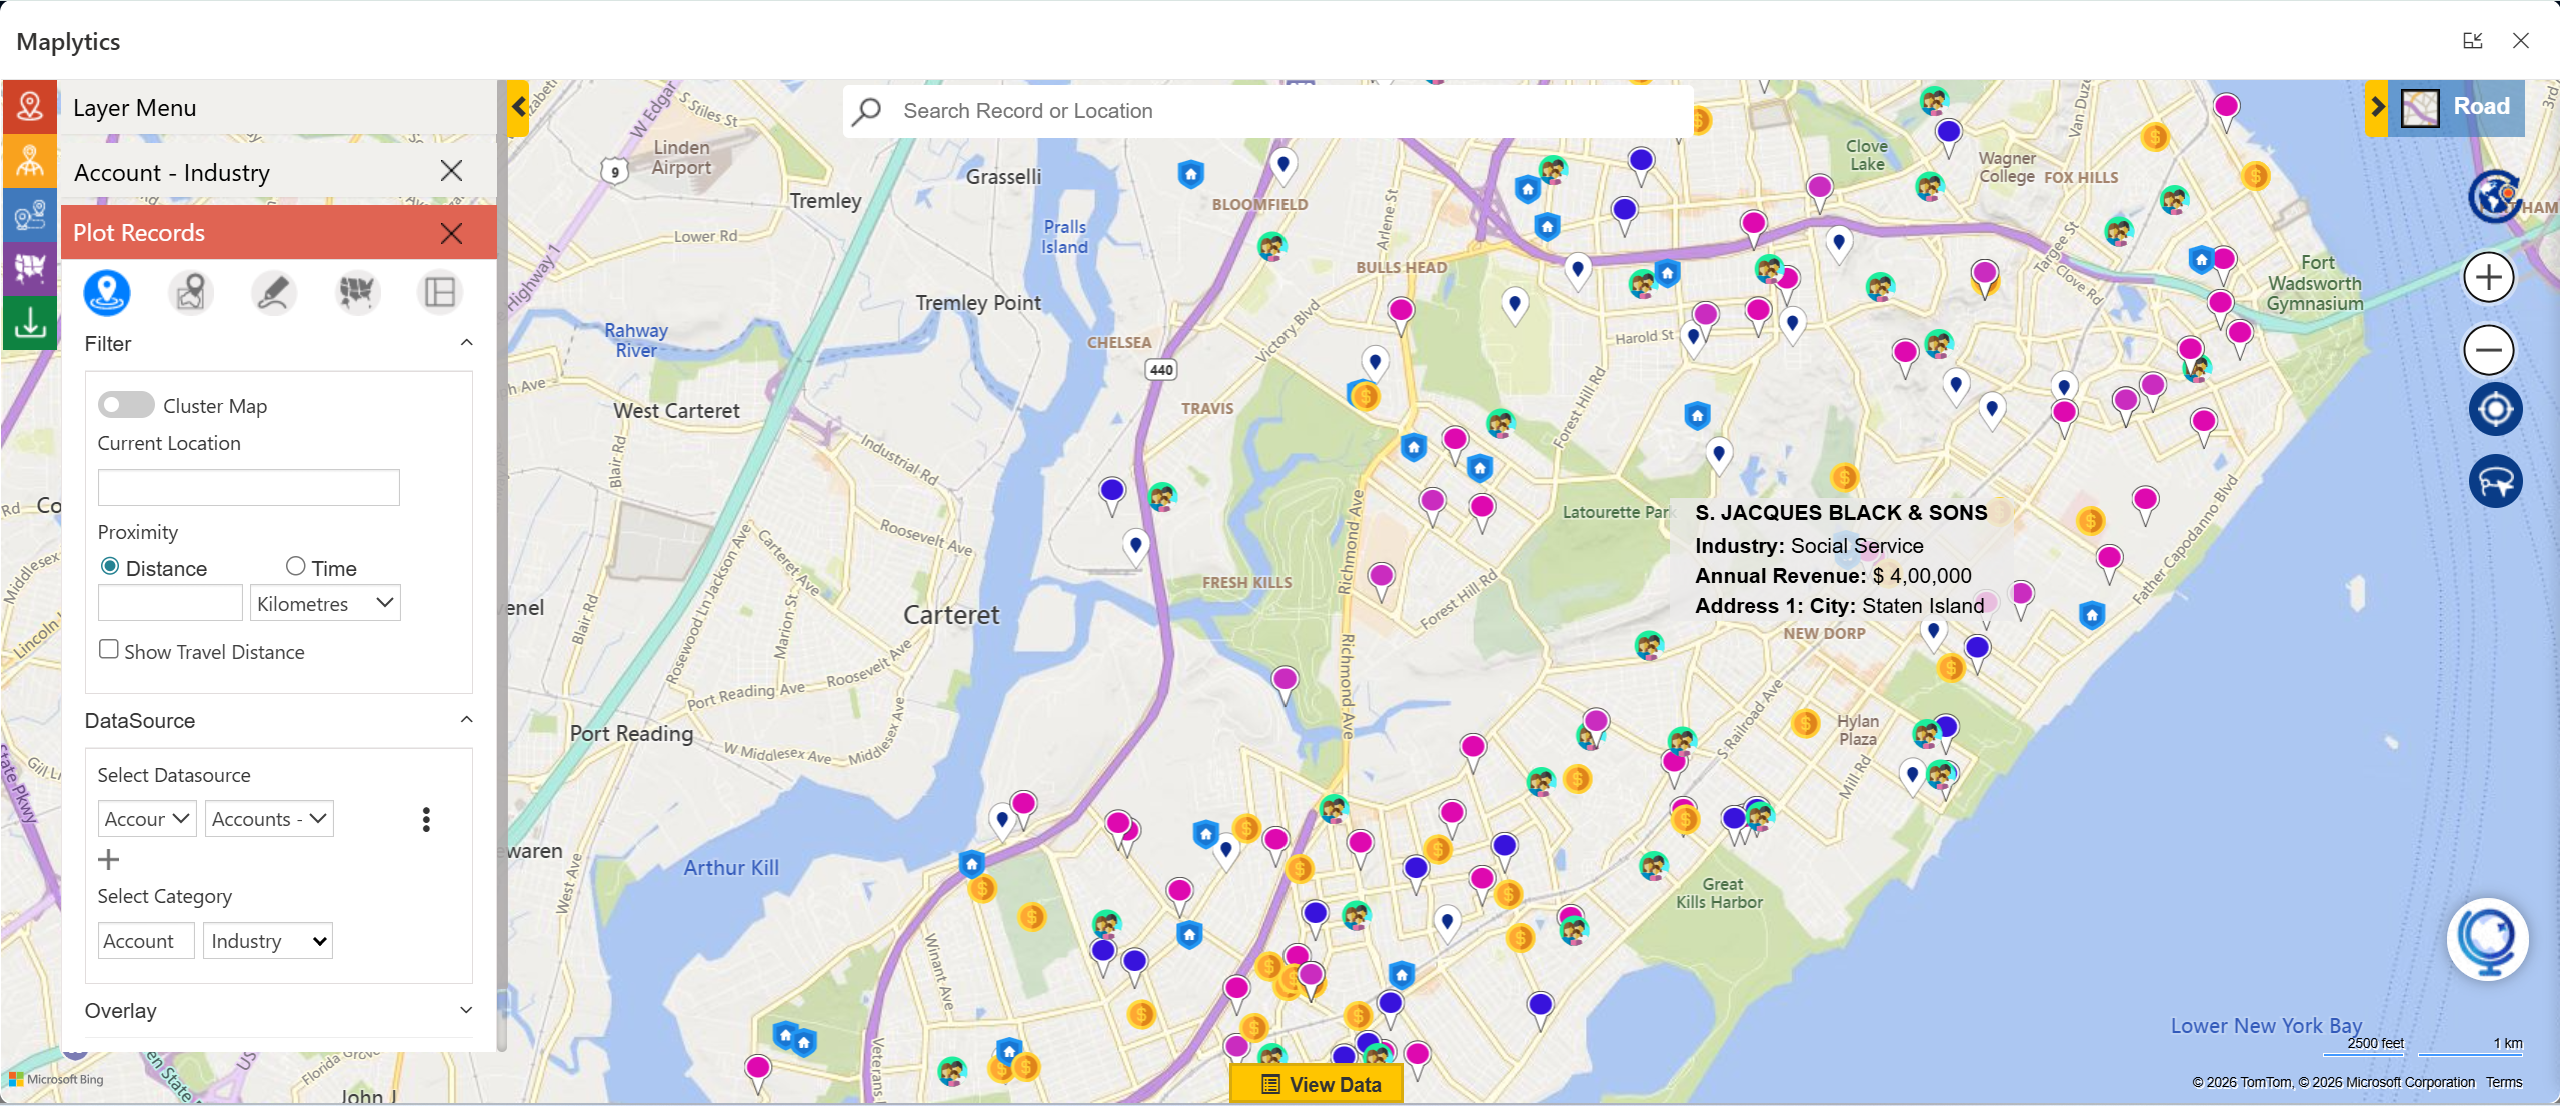The image size is (2560, 1106).
Task: Check the Show Travel Distance checkbox
Action: click(x=109, y=649)
